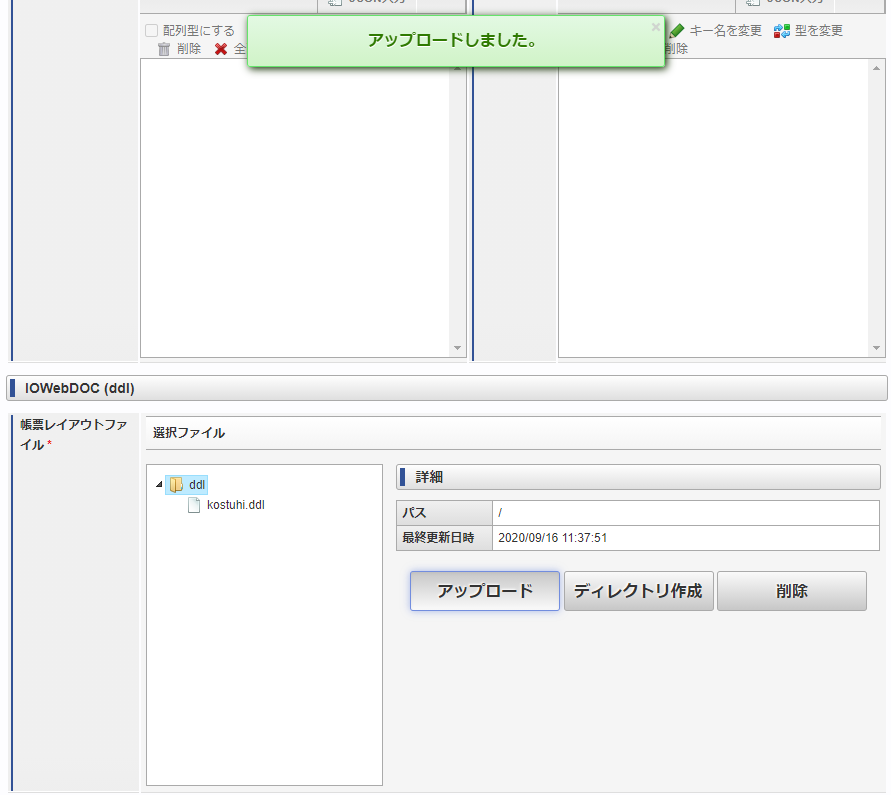Collapse the ddl folder tree node
The height and width of the screenshot is (795, 891).
[158, 485]
